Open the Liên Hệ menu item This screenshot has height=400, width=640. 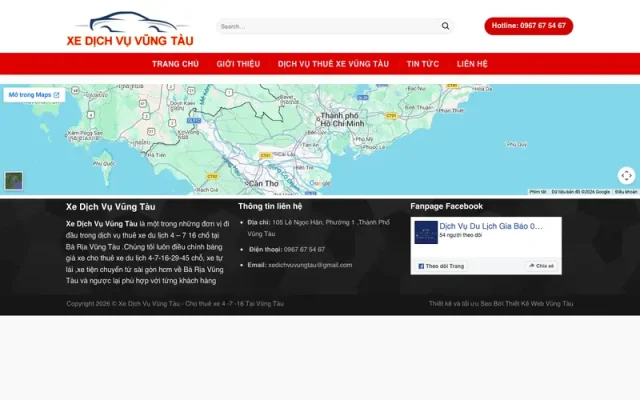tap(472, 64)
